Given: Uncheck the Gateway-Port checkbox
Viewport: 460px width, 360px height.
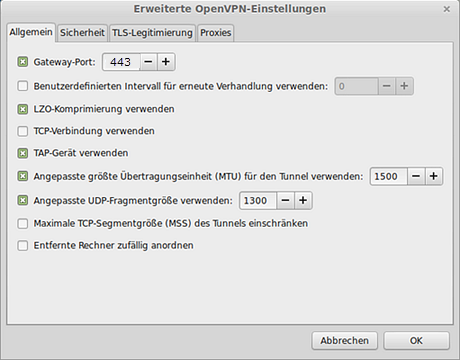Looking at the screenshot, I should [x=23, y=62].
